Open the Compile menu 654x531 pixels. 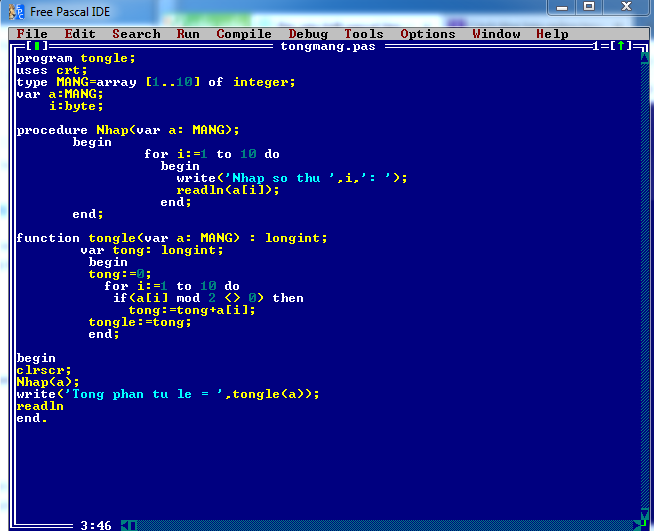[x=244, y=34]
